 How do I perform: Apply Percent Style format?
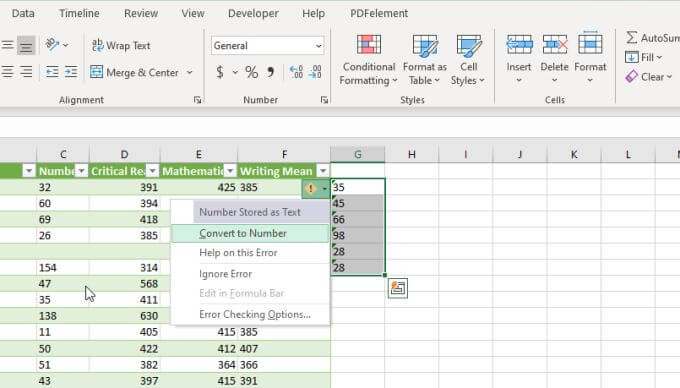pos(252,72)
